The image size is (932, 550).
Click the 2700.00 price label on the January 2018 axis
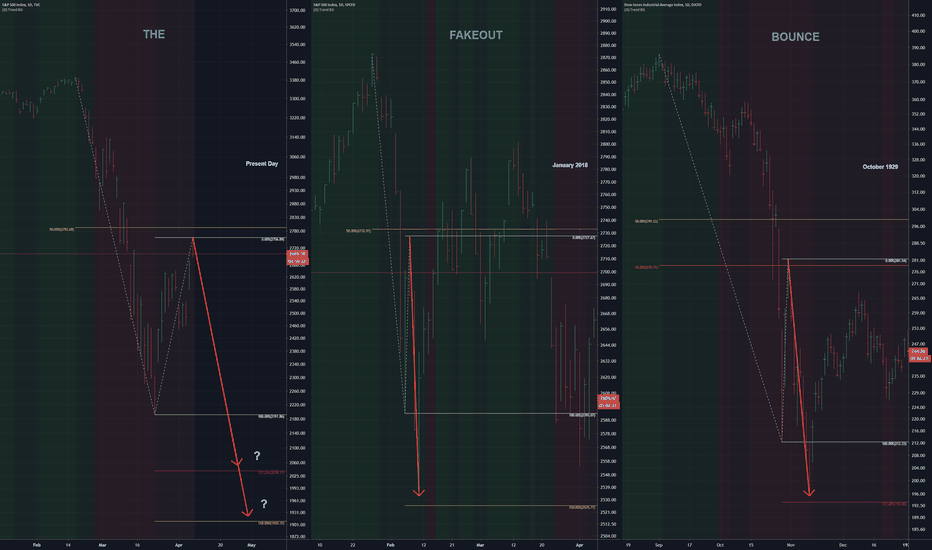tap(608, 272)
